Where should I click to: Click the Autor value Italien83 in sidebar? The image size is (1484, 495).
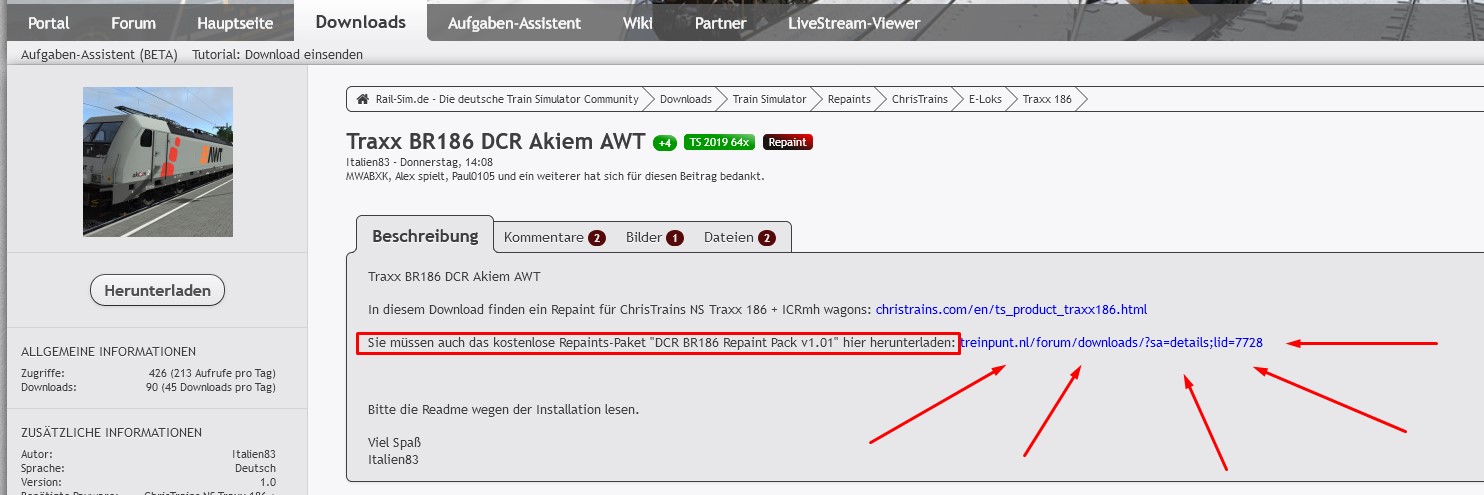[254, 454]
